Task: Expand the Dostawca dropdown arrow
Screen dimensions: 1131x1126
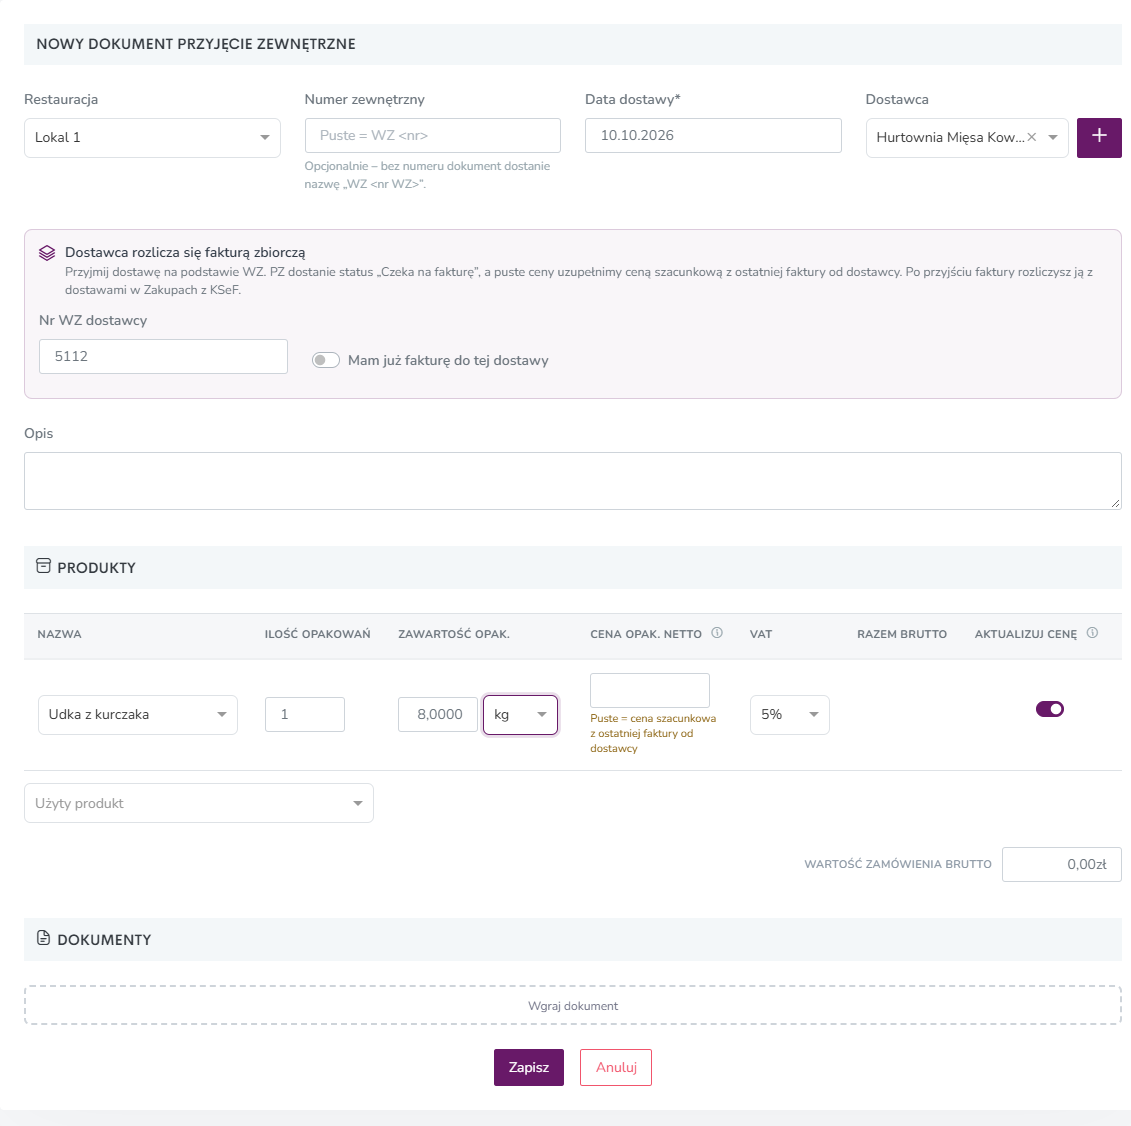Action: point(1053,137)
